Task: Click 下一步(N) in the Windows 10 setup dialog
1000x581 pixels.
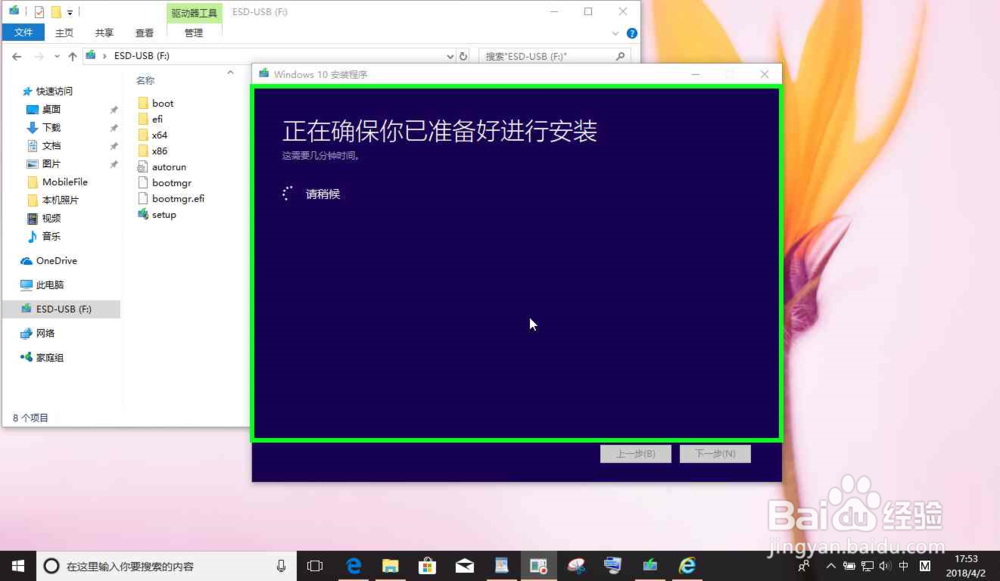Action: [x=716, y=453]
